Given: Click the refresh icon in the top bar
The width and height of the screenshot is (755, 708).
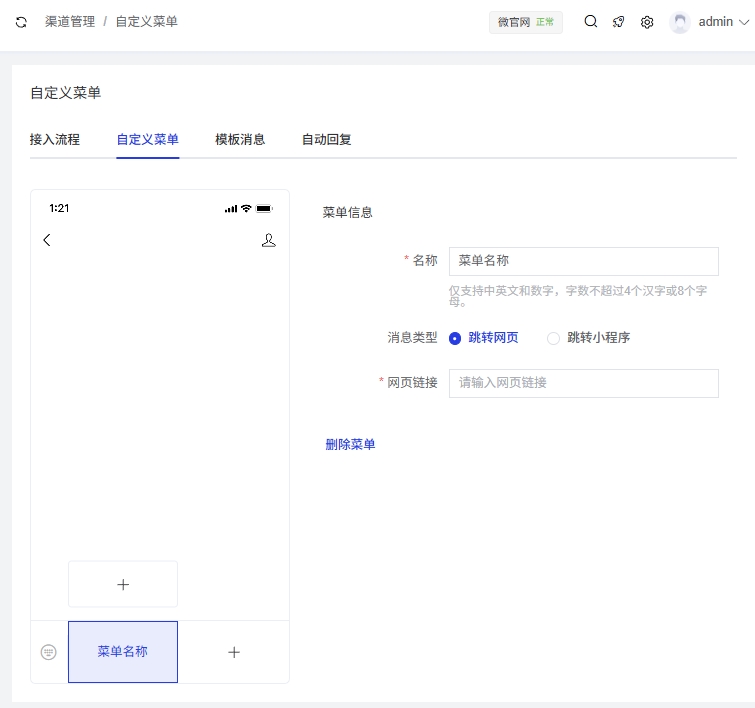Looking at the screenshot, I should [x=21, y=22].
